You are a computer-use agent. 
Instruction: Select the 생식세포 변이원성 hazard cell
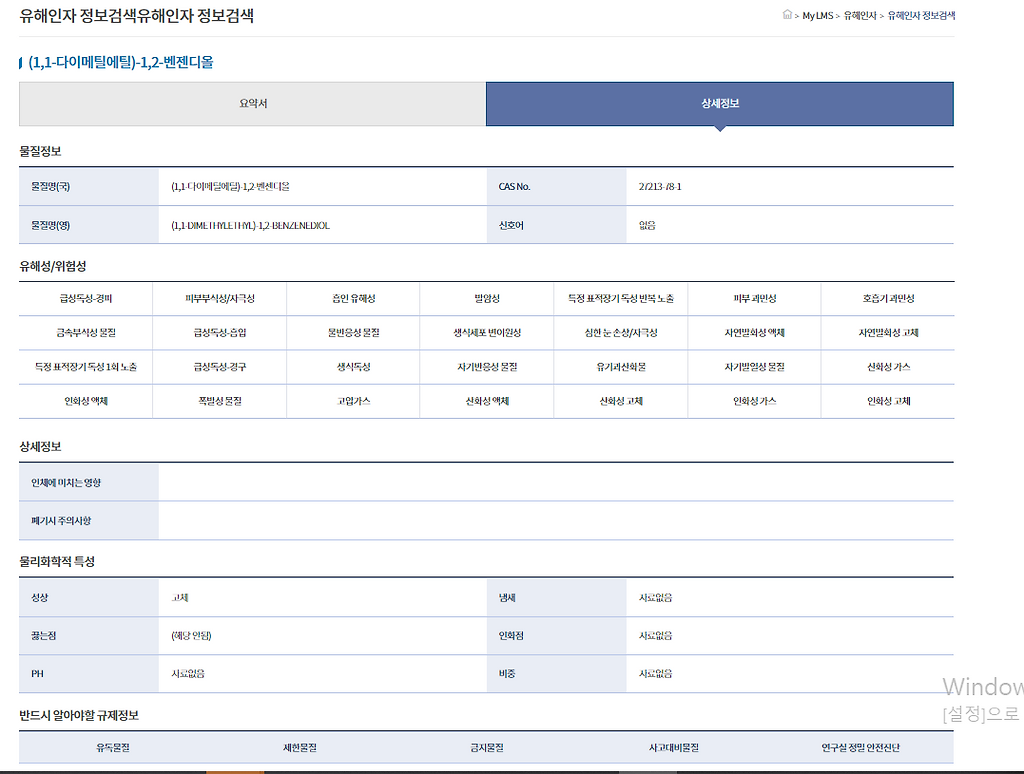pyautogui.click(x=487, y=332)
